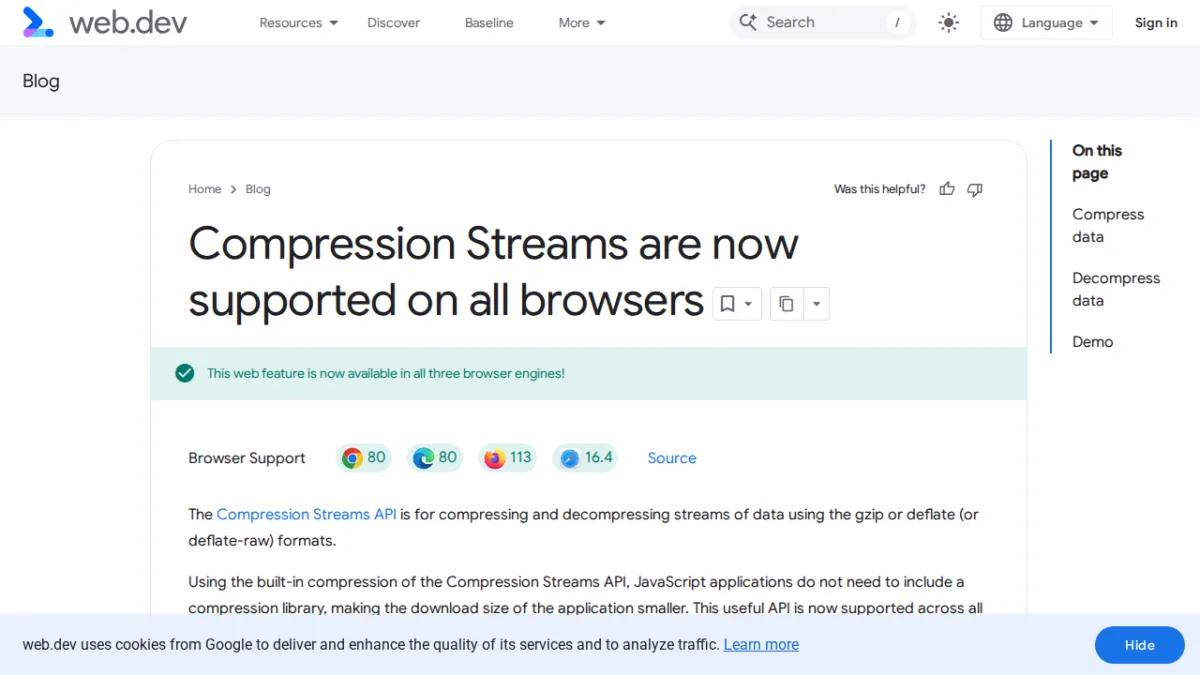
Task: Mark page helpful with thumbs up
Action: pyautogui.click(x=947, y=189)
